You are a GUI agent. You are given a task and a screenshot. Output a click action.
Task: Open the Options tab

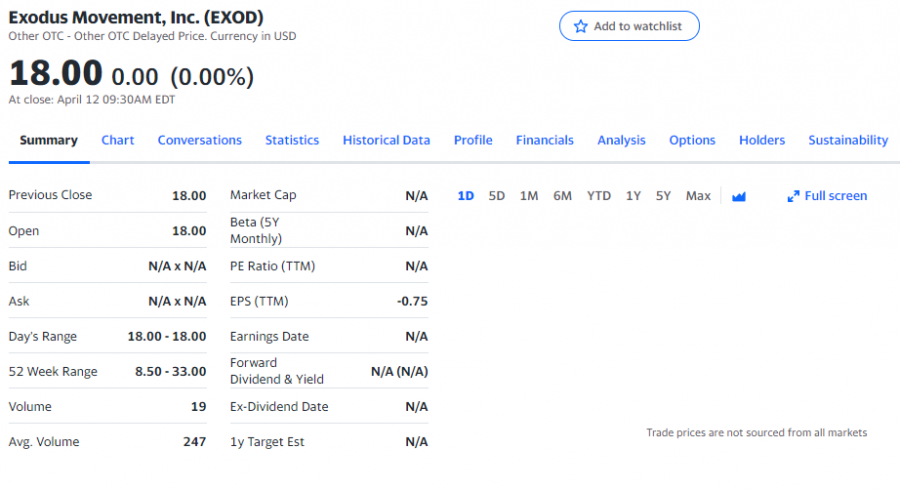[692, 140]
